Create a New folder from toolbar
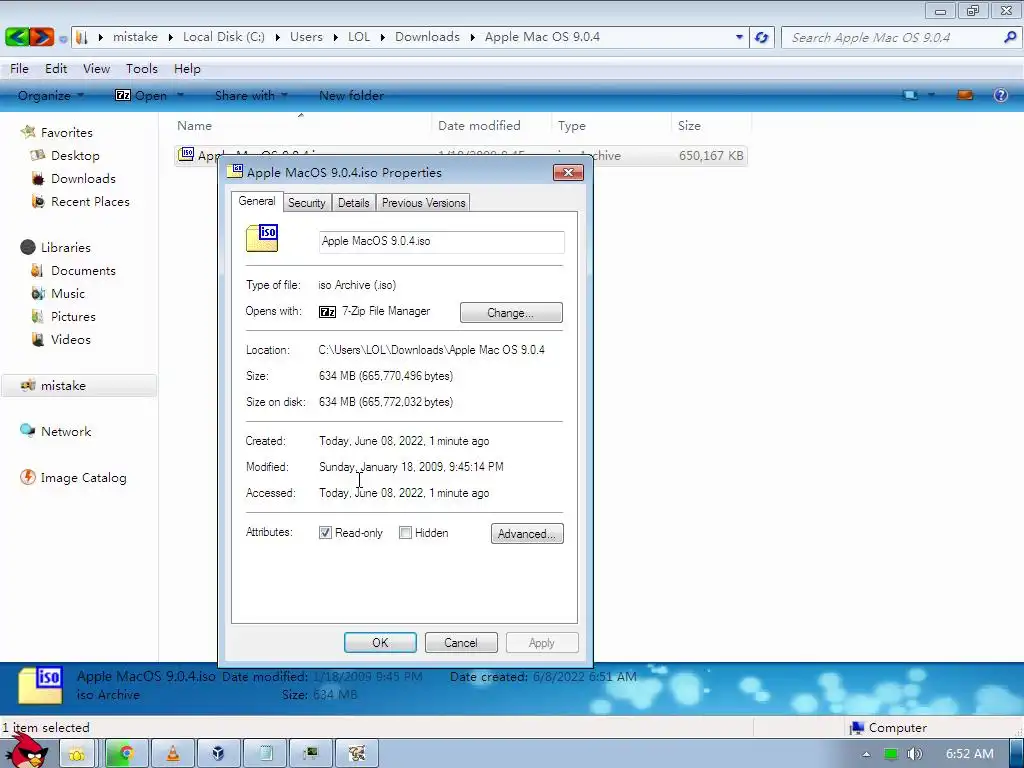This screenshot has width=1024, height=768. click(x=351, y=95)
